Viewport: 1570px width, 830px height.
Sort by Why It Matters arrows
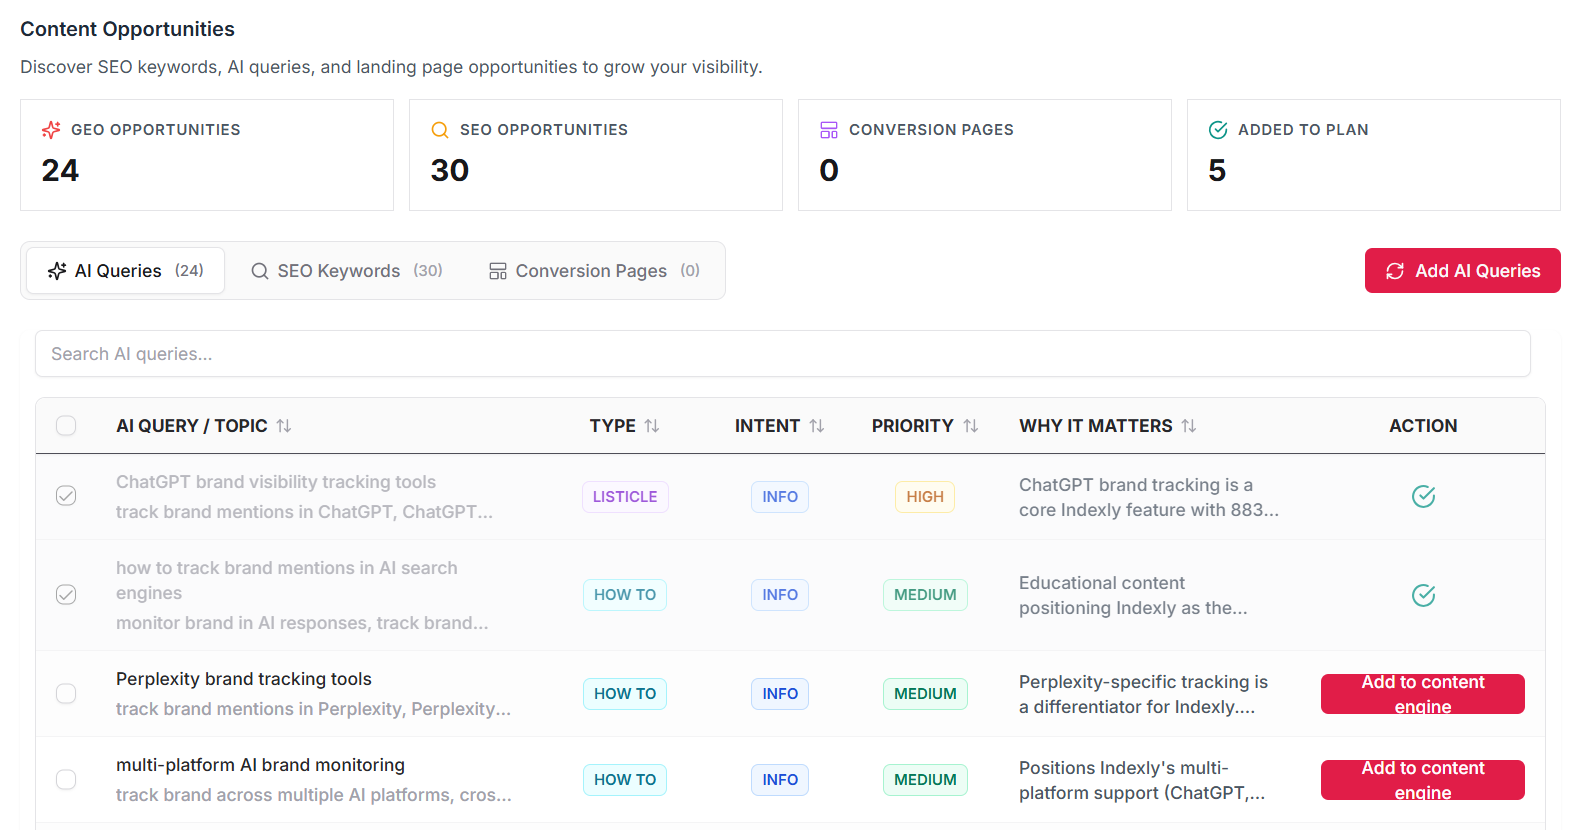click(x=1189, y=426)
